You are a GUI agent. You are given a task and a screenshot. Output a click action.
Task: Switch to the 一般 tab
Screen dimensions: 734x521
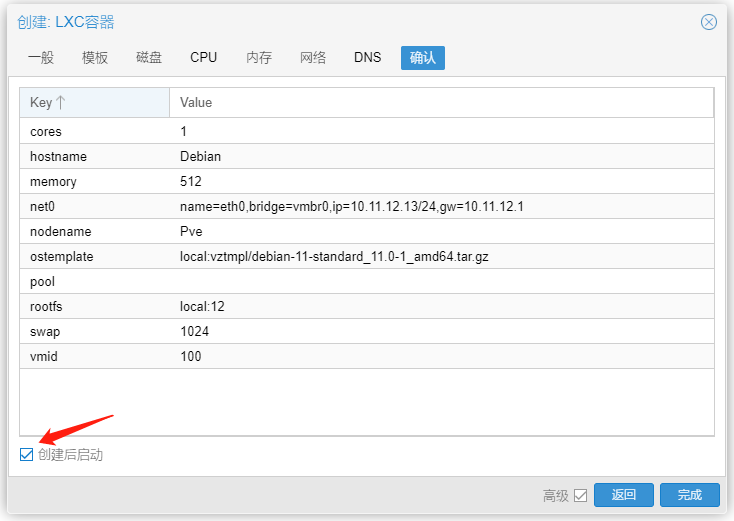(41, 58)
